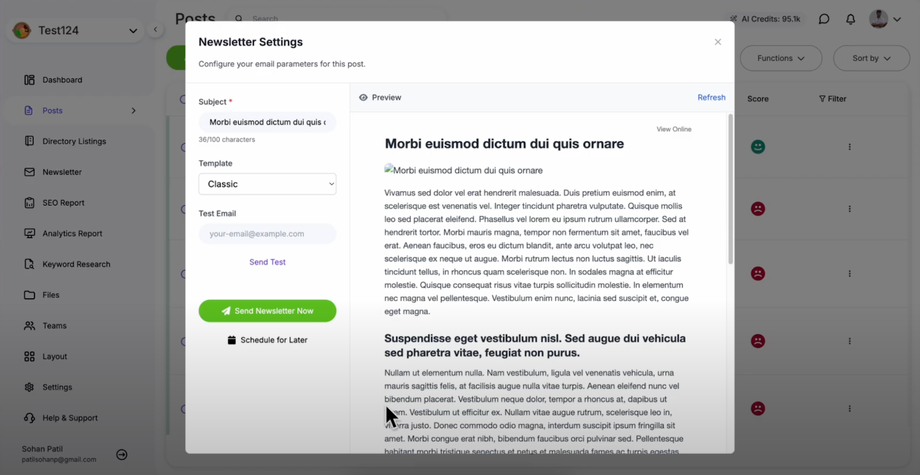Click the Test Email input field

(x=267, y=234)
